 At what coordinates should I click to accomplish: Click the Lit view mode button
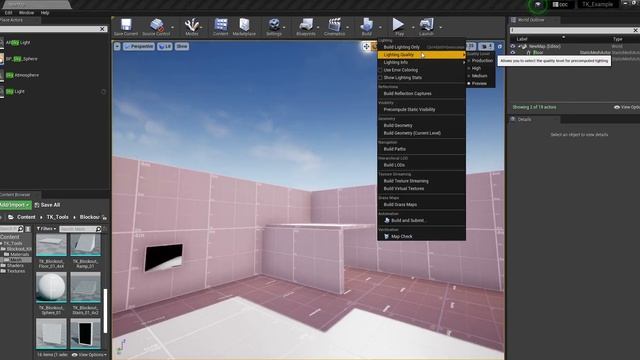[x=165, y=47]
